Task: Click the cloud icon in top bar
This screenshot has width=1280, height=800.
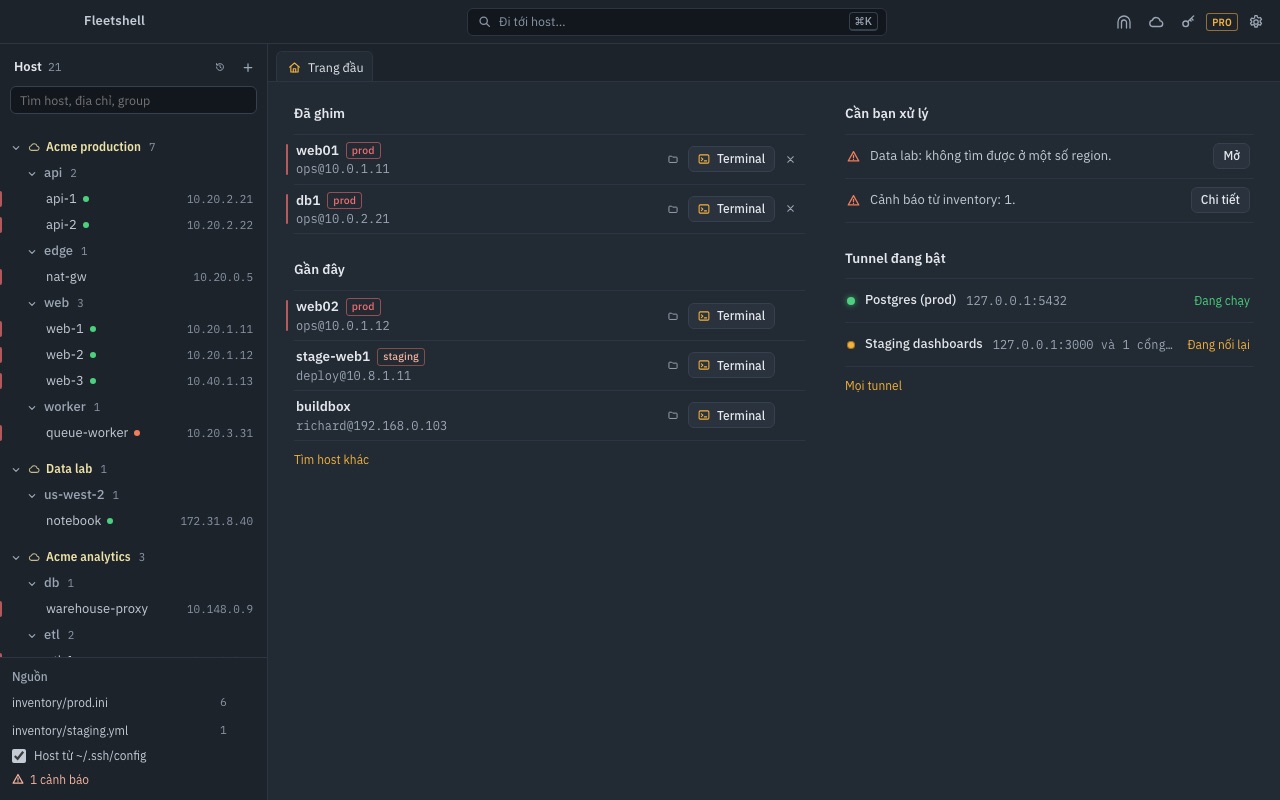Action: [1156, 22]
